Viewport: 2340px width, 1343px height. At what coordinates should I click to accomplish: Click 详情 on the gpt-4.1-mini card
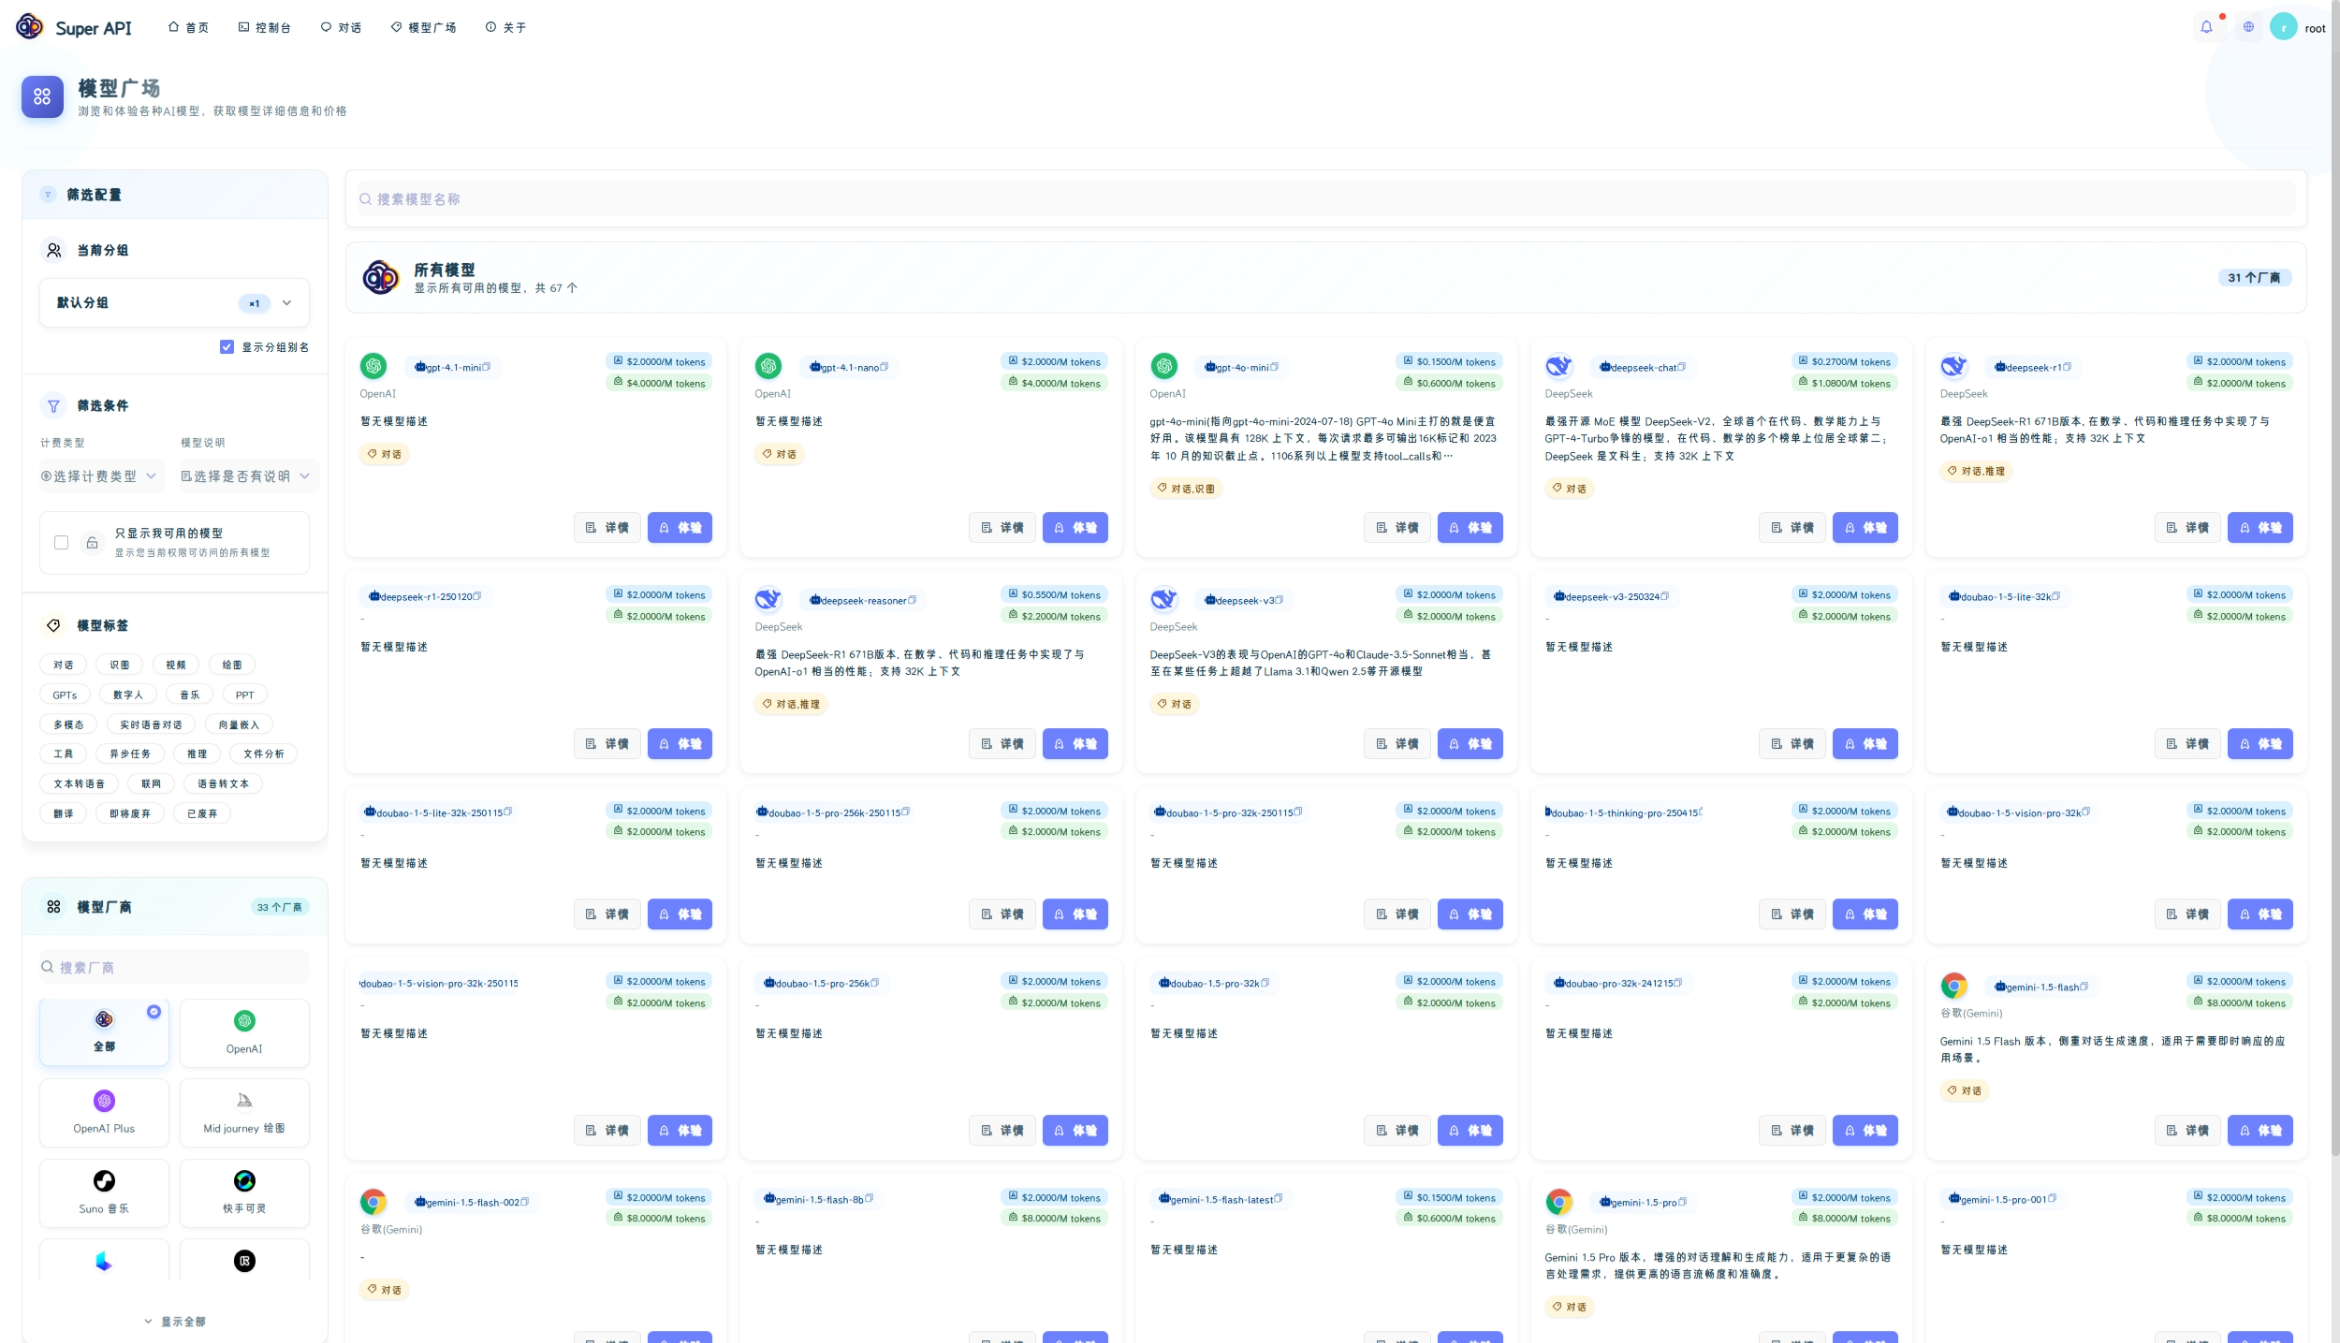coord(607,527)
